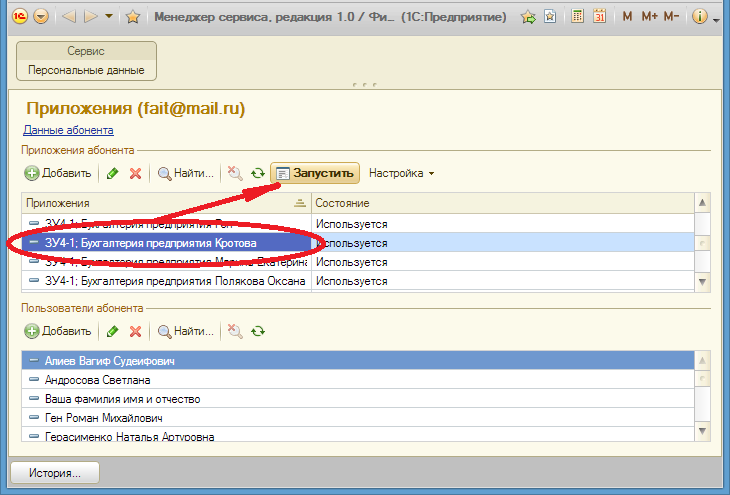Click the Состояние column header
This screenshot has height=495, width=730.
[503, 203]
